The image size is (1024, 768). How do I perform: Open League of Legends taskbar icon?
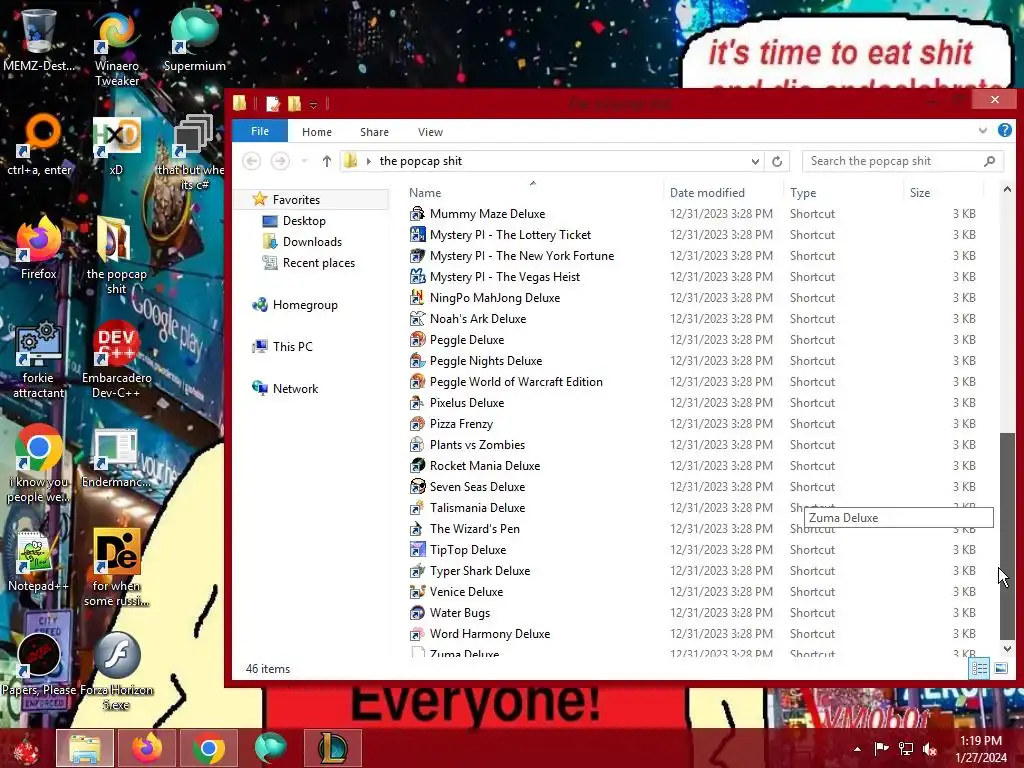332,748
